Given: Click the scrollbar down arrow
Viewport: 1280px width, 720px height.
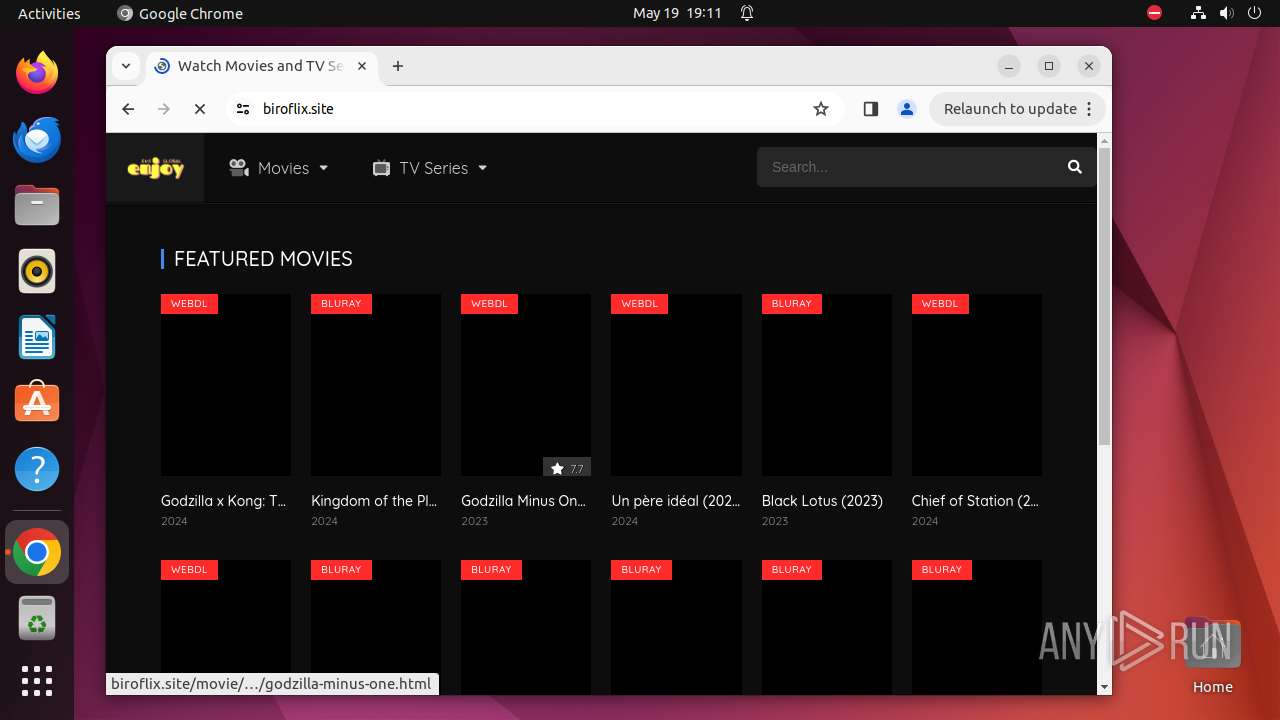Looking at the screenshot, I should [x=1104, y=687].
